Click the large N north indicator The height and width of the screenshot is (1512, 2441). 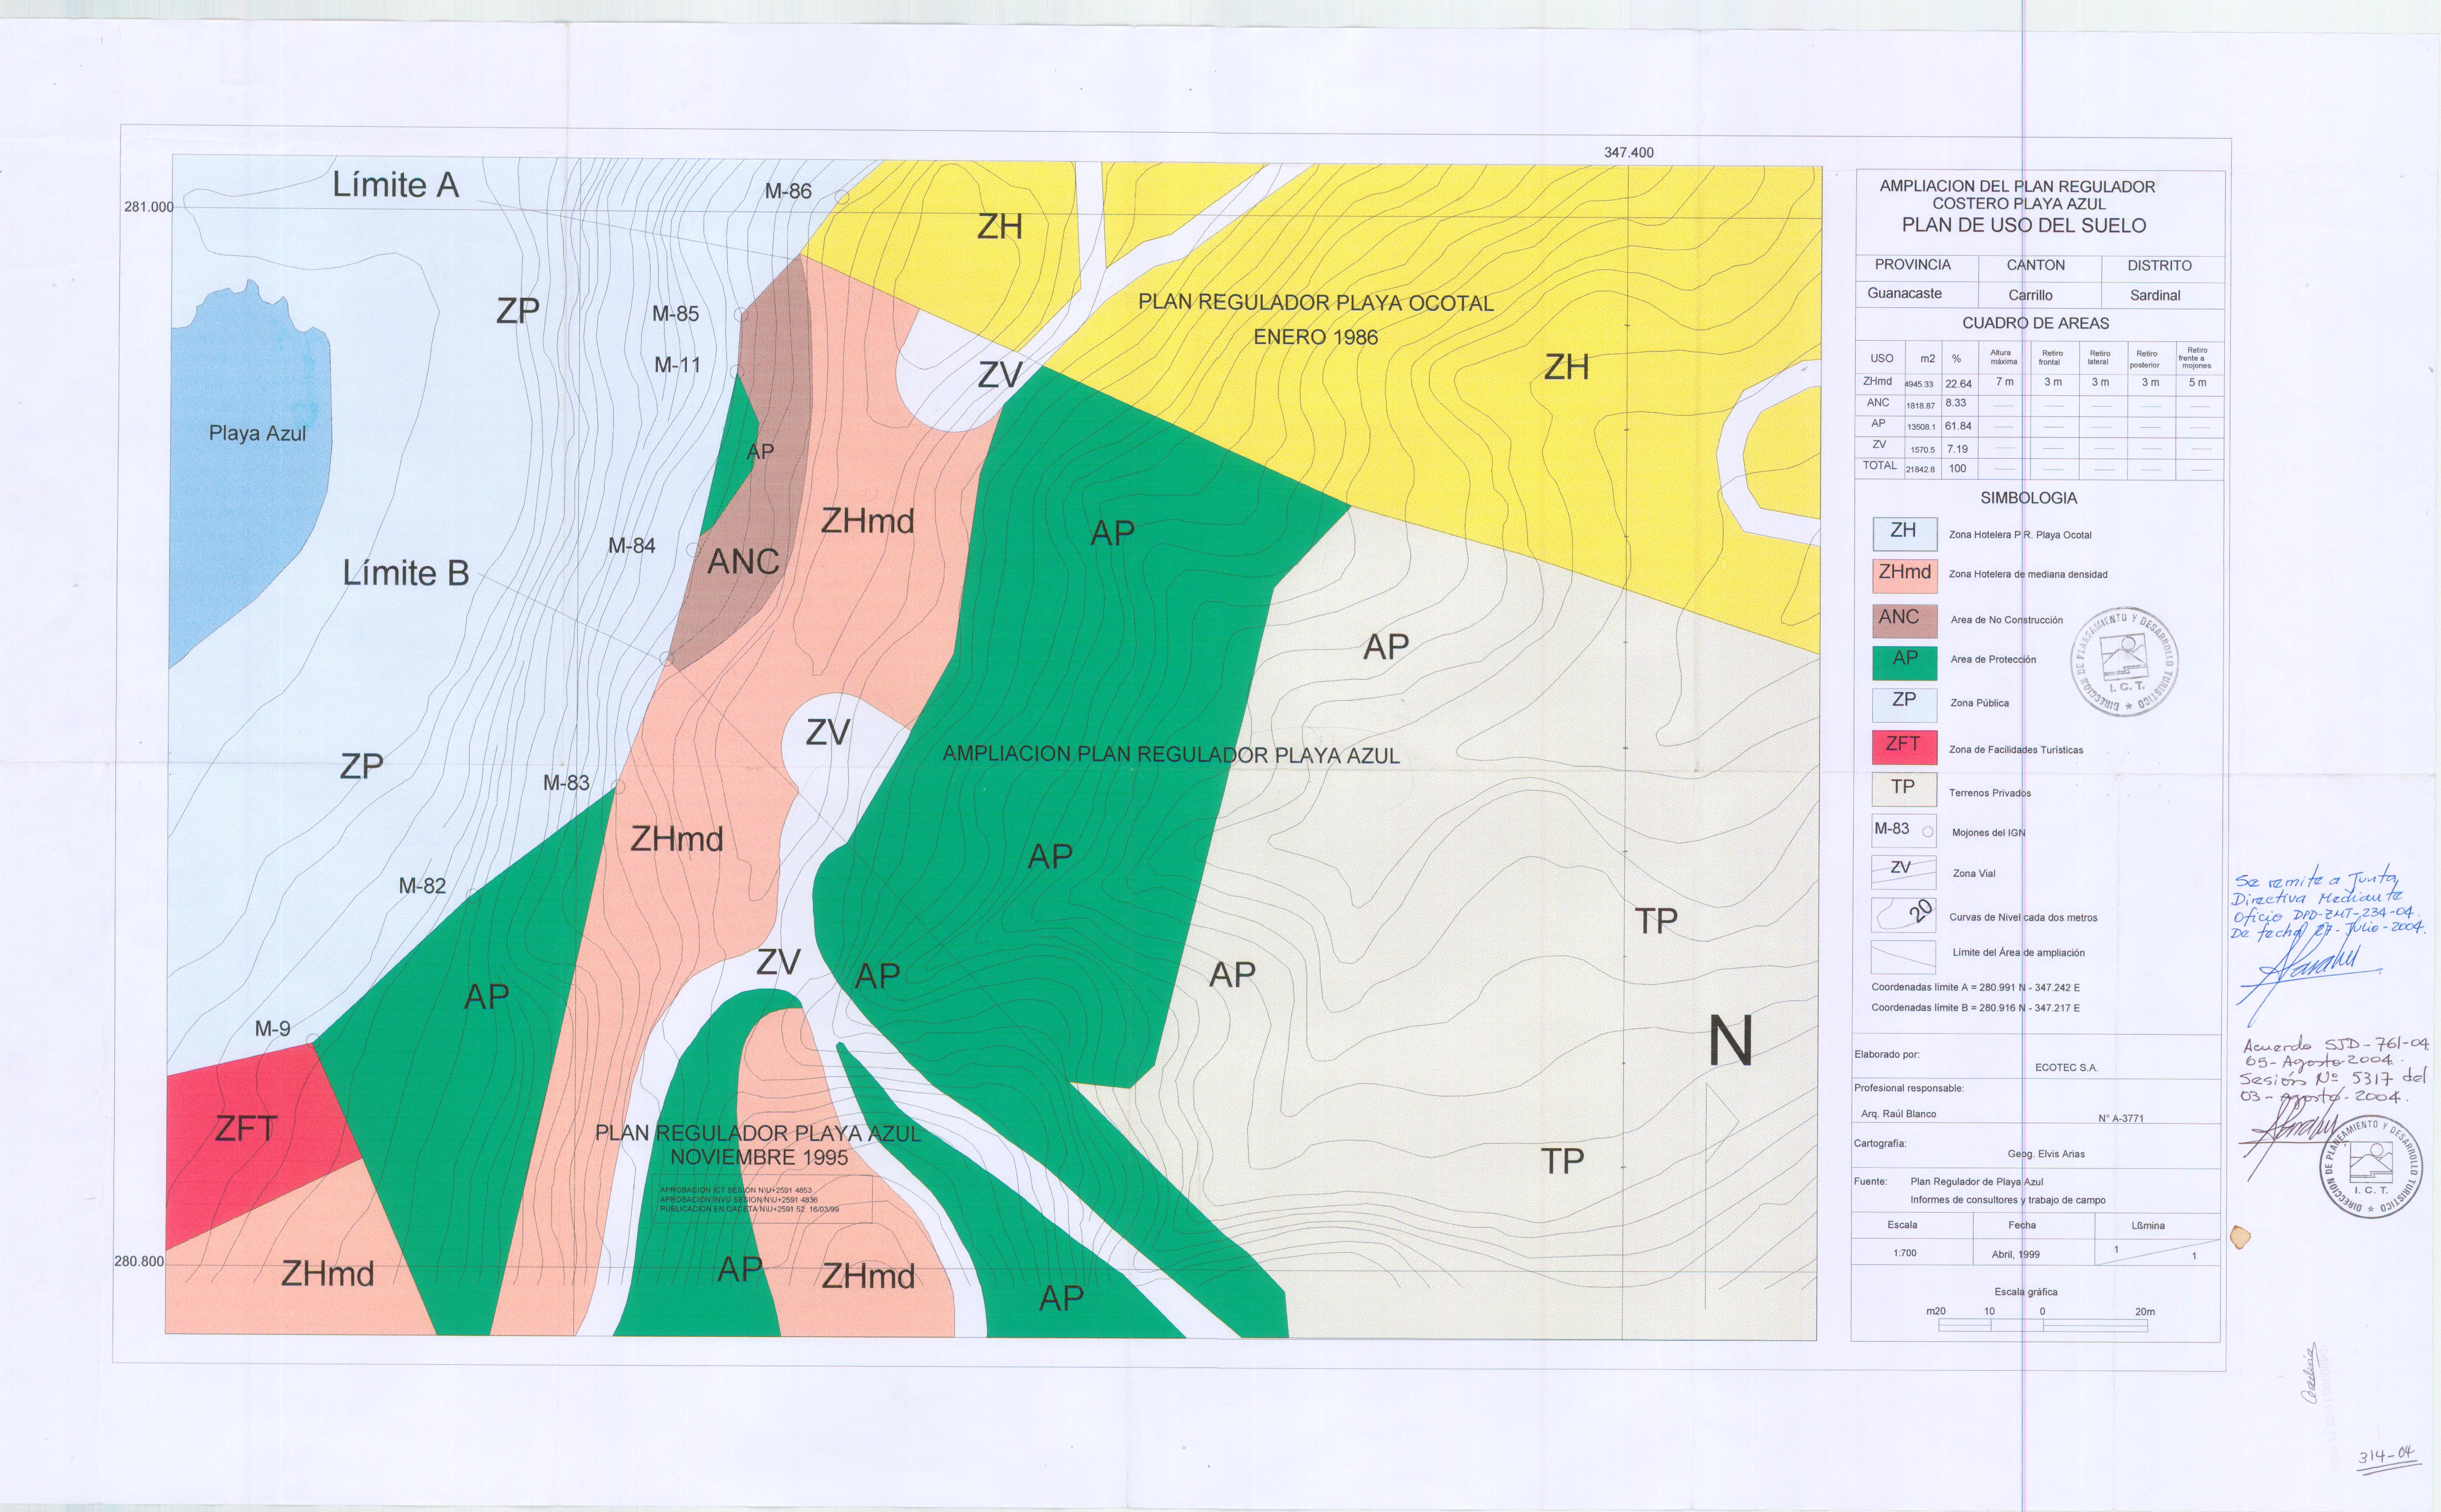pyautogui.click(x=1730, y=1041)
